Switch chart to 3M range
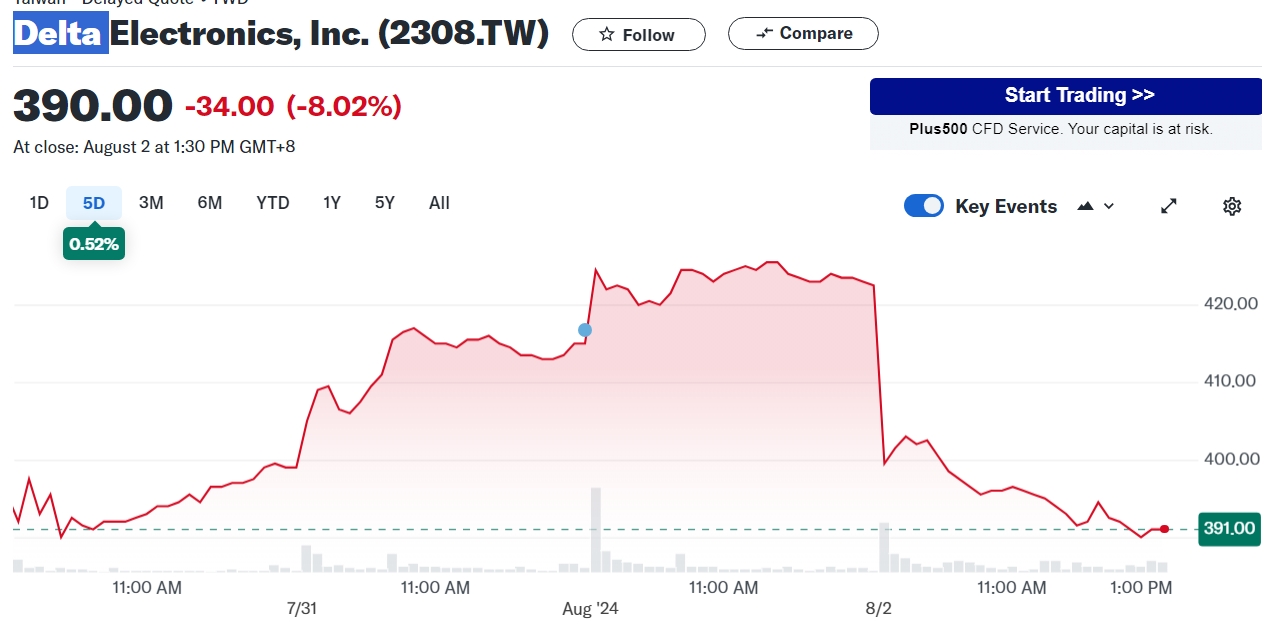The width and height of the screenshot is (1262, 627). coord(151,203)
